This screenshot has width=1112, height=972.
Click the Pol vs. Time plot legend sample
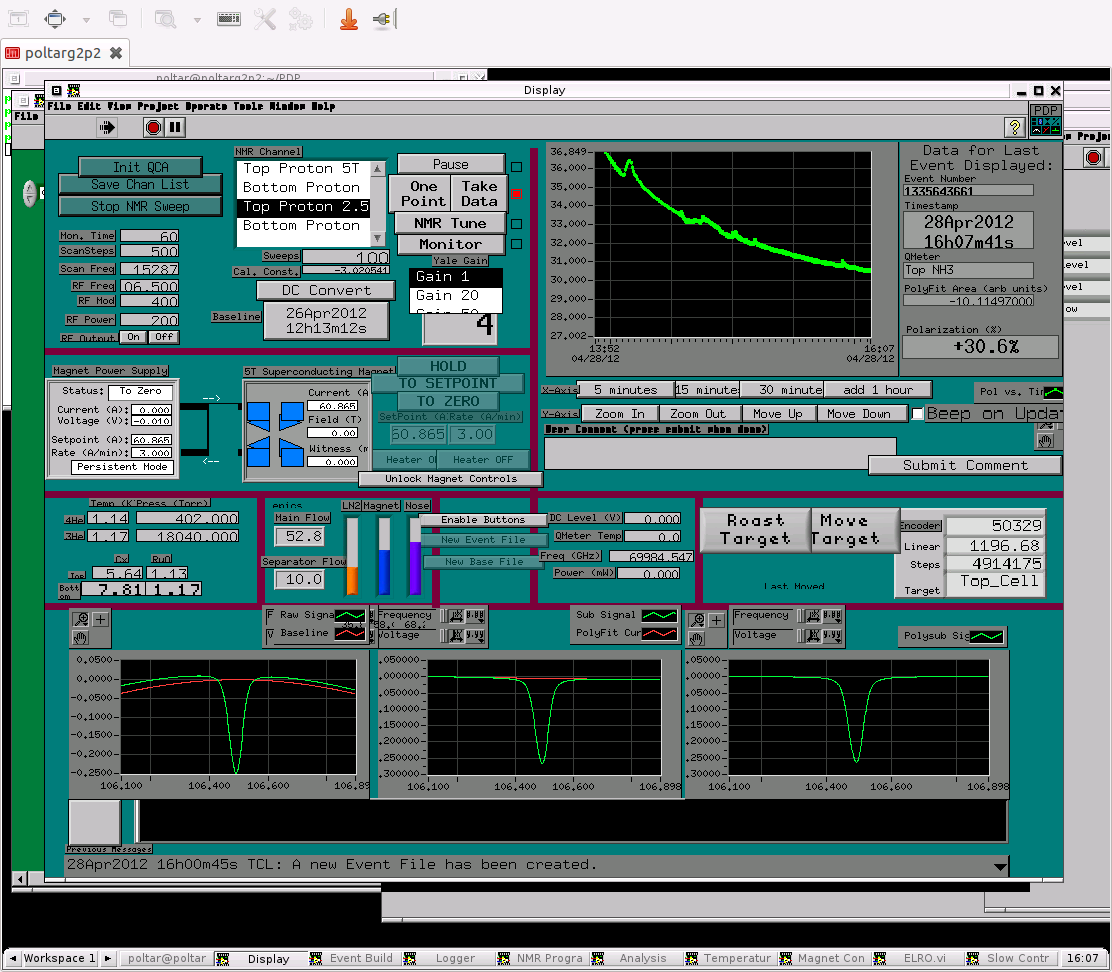pos(1053,392)
